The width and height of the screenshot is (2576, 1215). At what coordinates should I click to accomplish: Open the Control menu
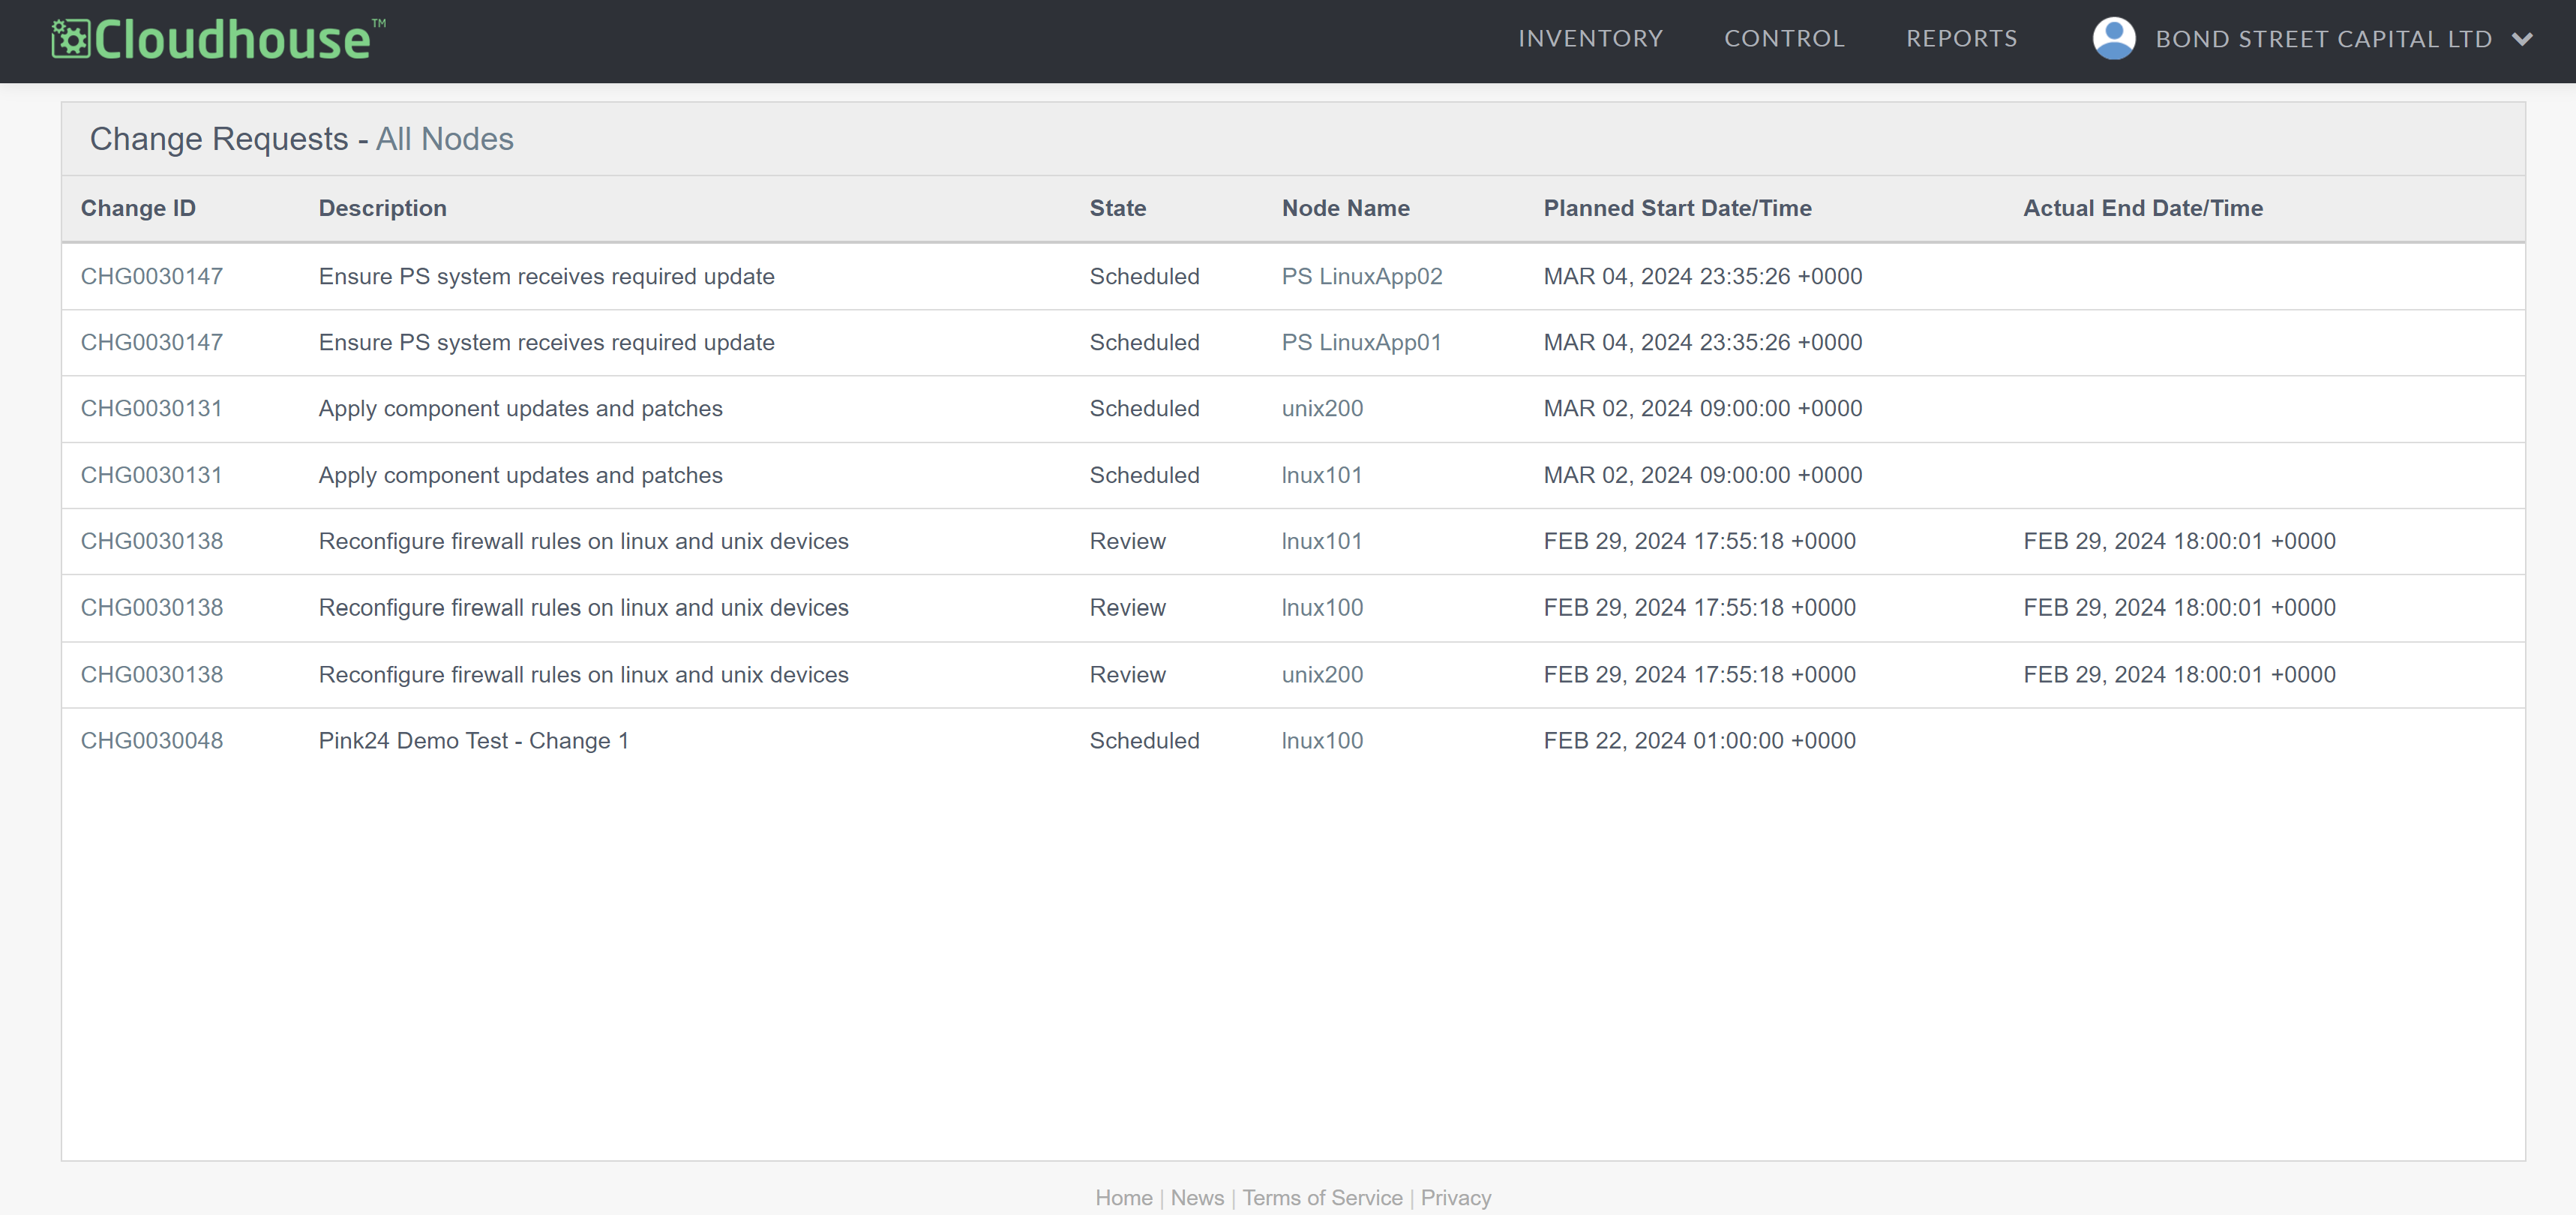point(1784,39)
